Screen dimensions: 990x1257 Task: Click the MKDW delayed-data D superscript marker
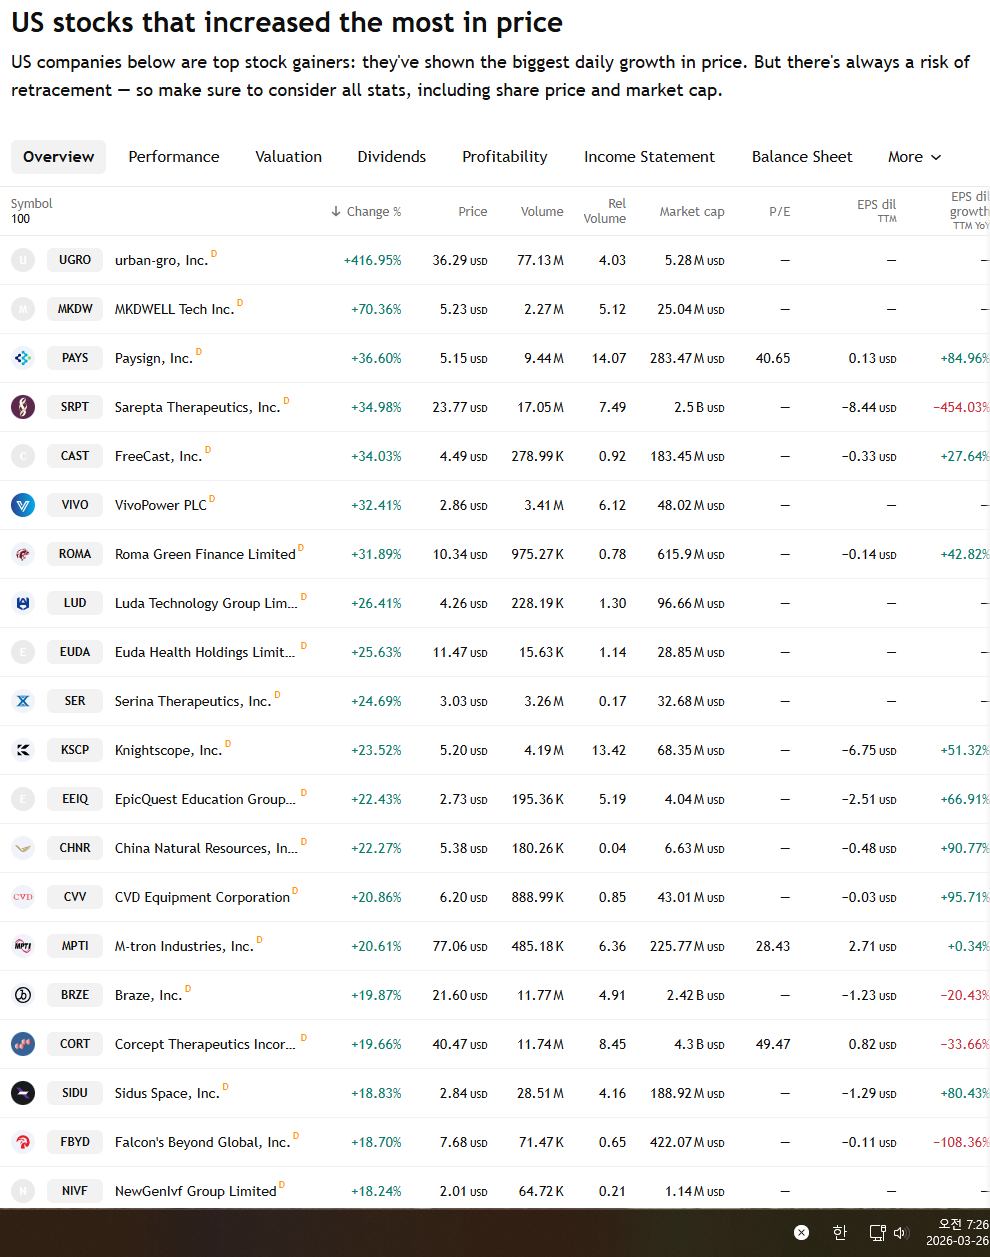[x=240, y=302]
